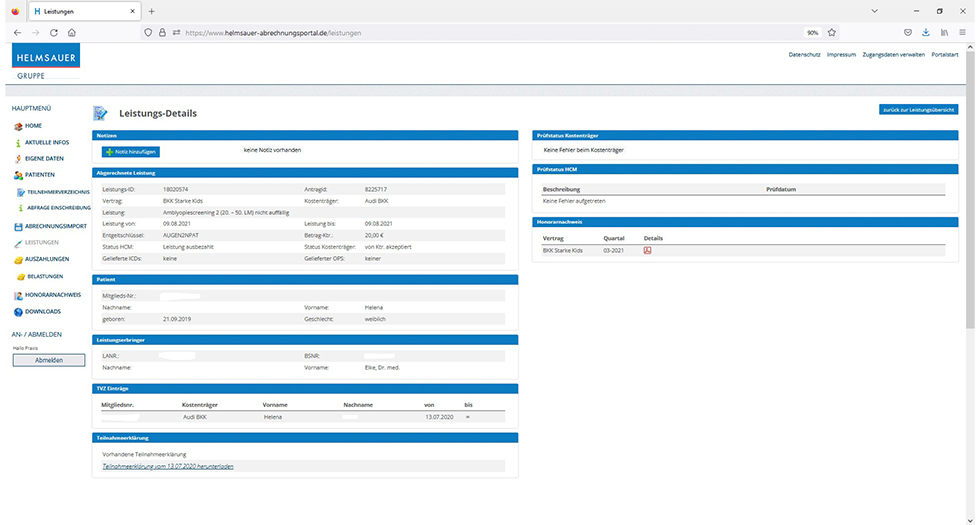Open Zugangsdaten verwalten
The image size is (980, 525).
[x=894, y=54]
